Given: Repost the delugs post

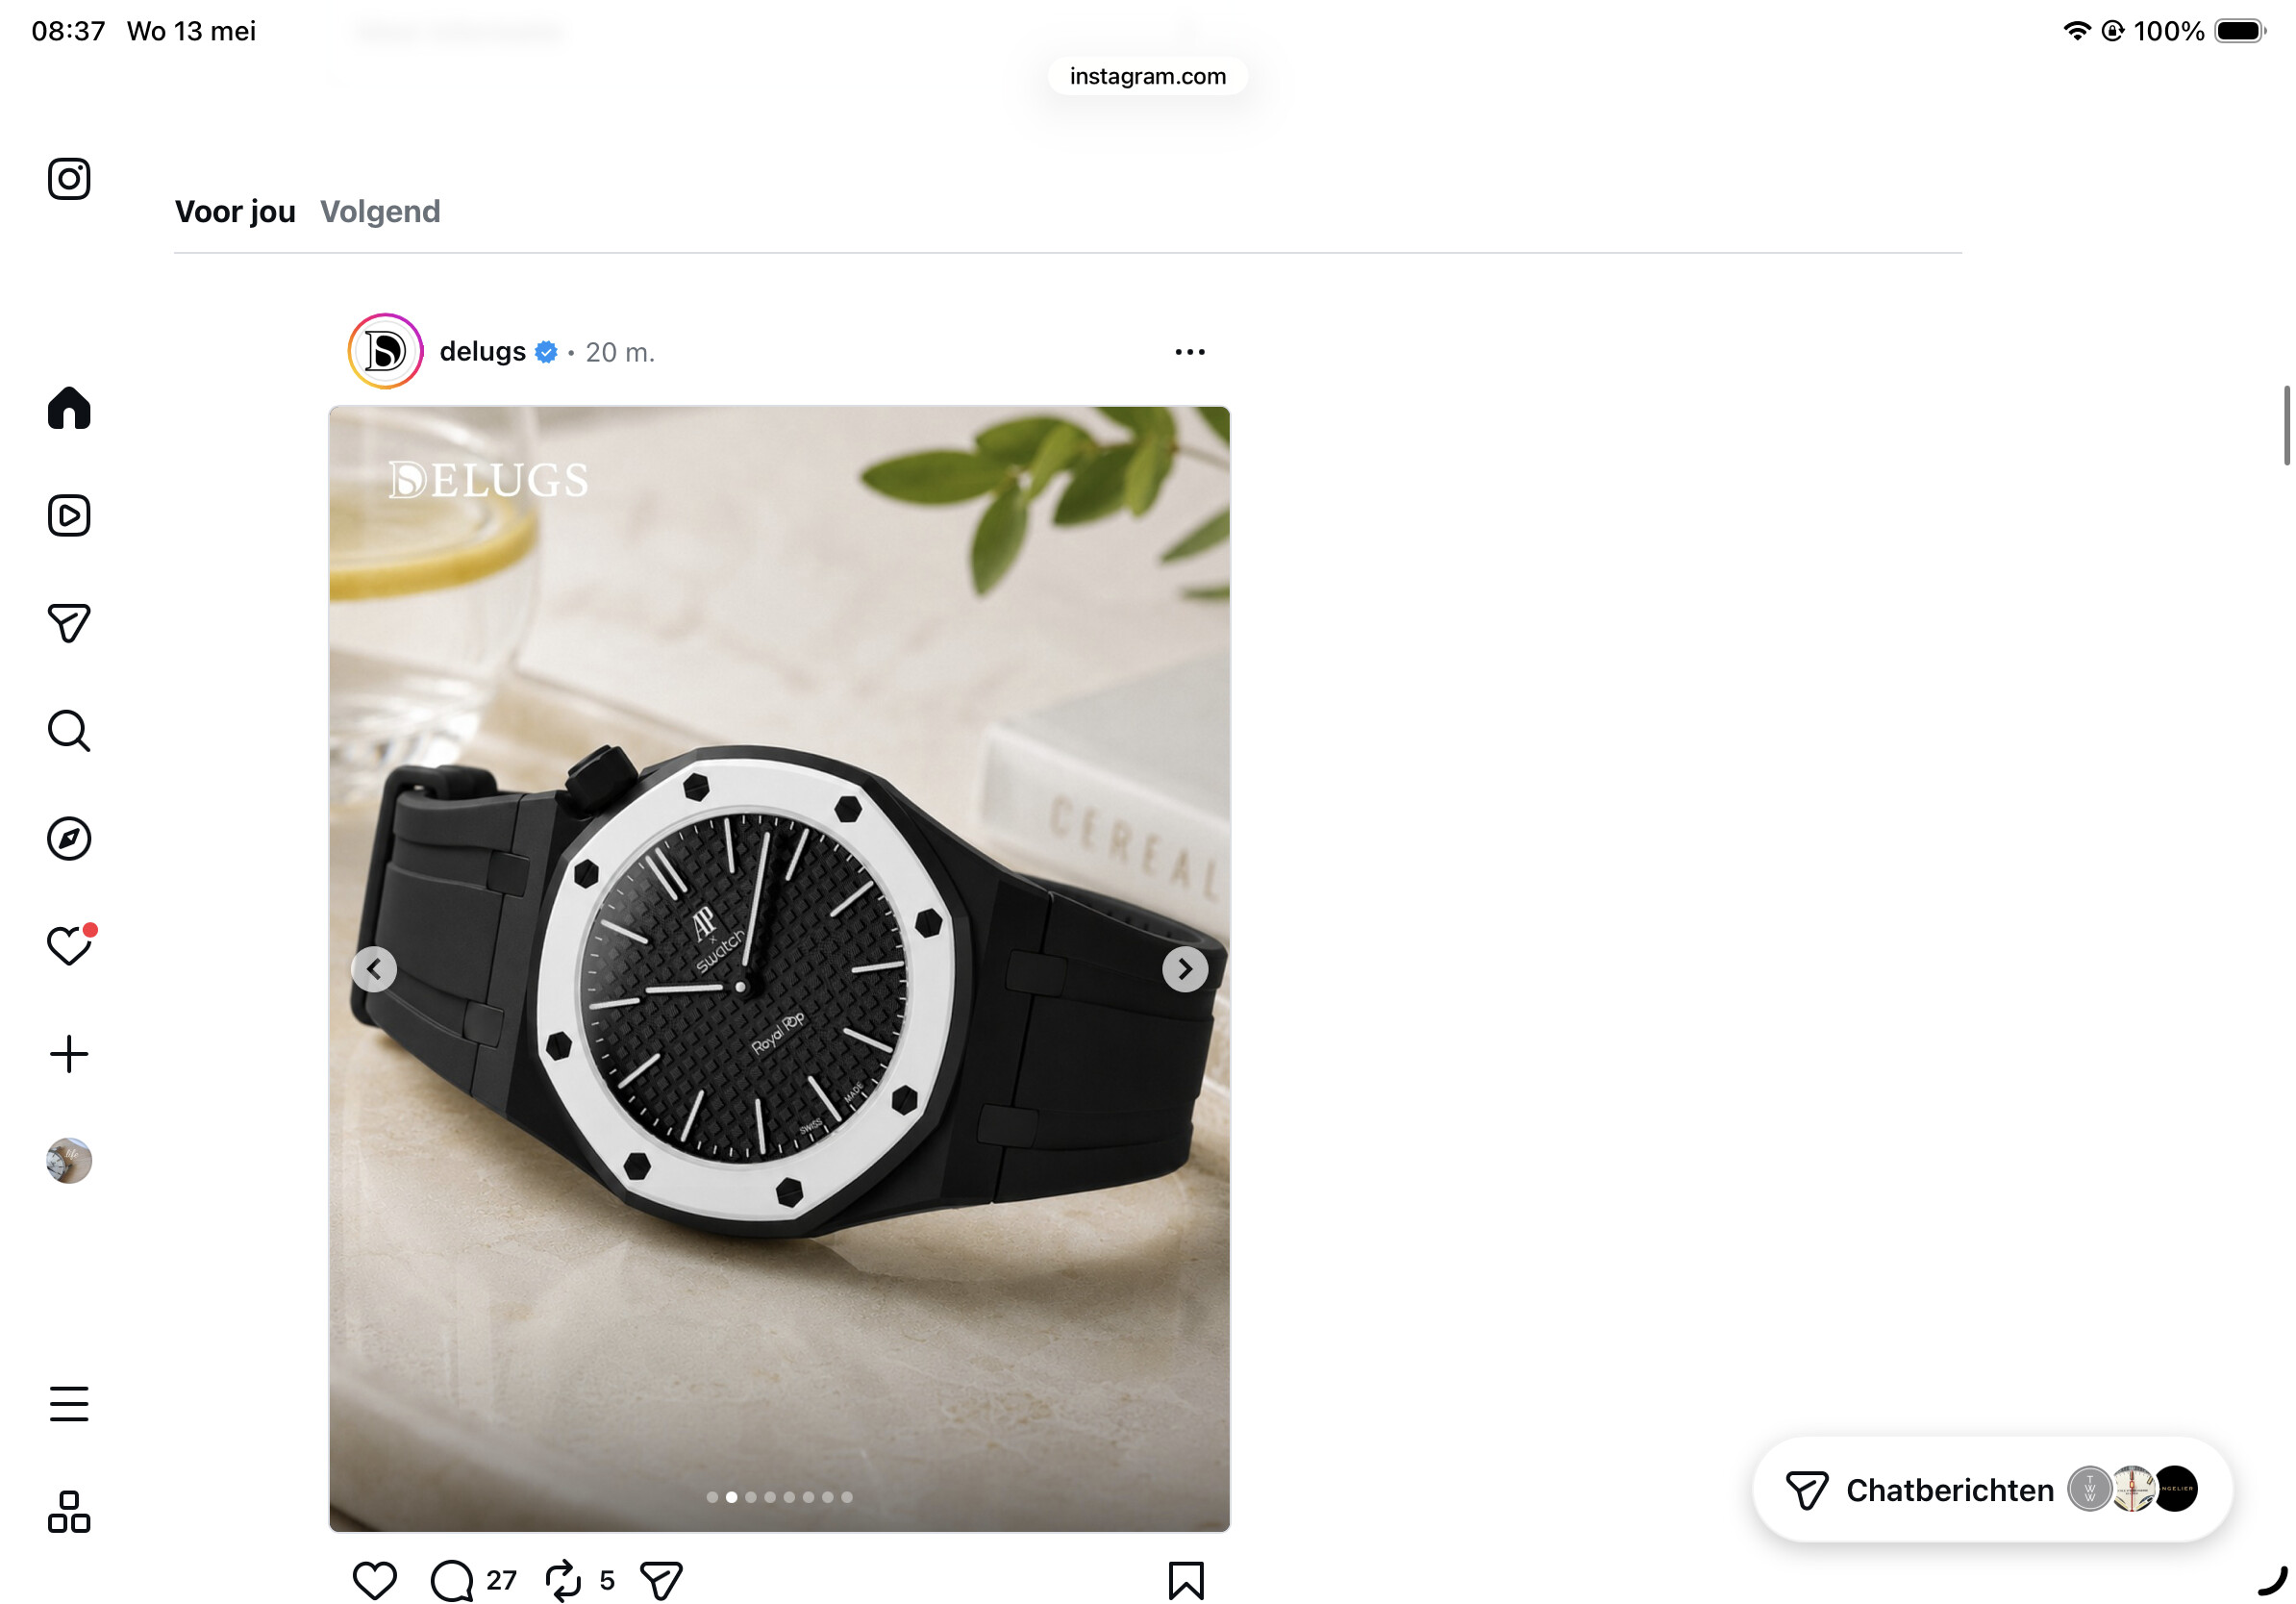Looking at the screenshot, I should (563, 1581).
